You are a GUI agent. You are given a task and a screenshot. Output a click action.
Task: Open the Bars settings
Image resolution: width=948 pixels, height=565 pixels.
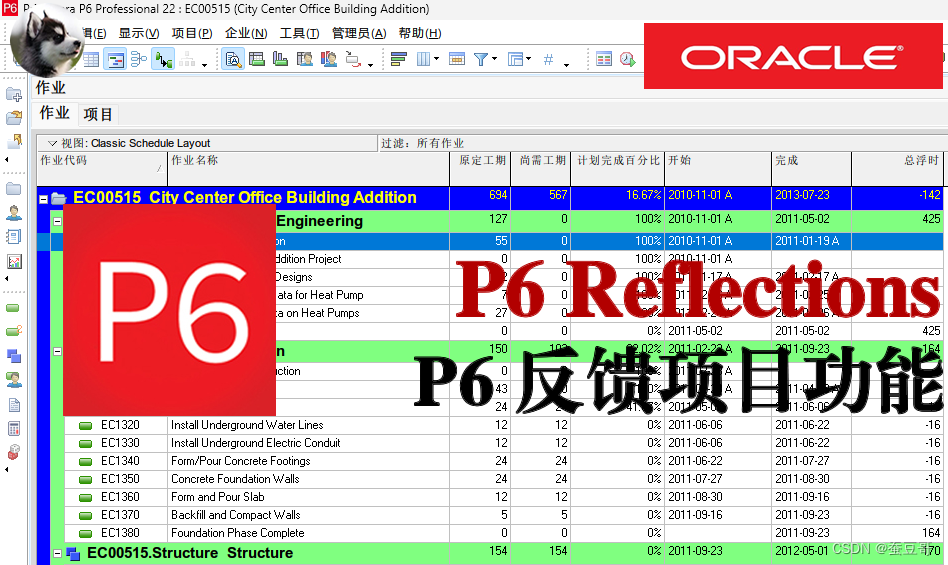(398, 59)
